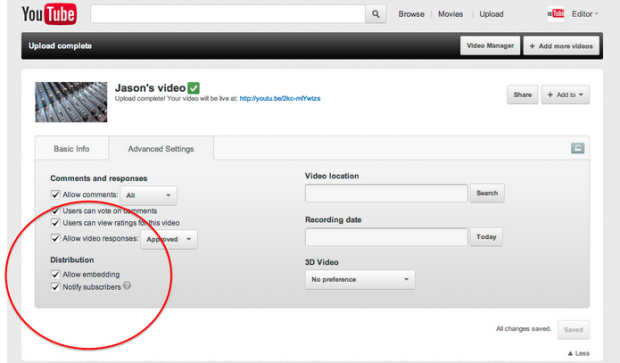Uncheck Allow embedding

pos(55,274)
